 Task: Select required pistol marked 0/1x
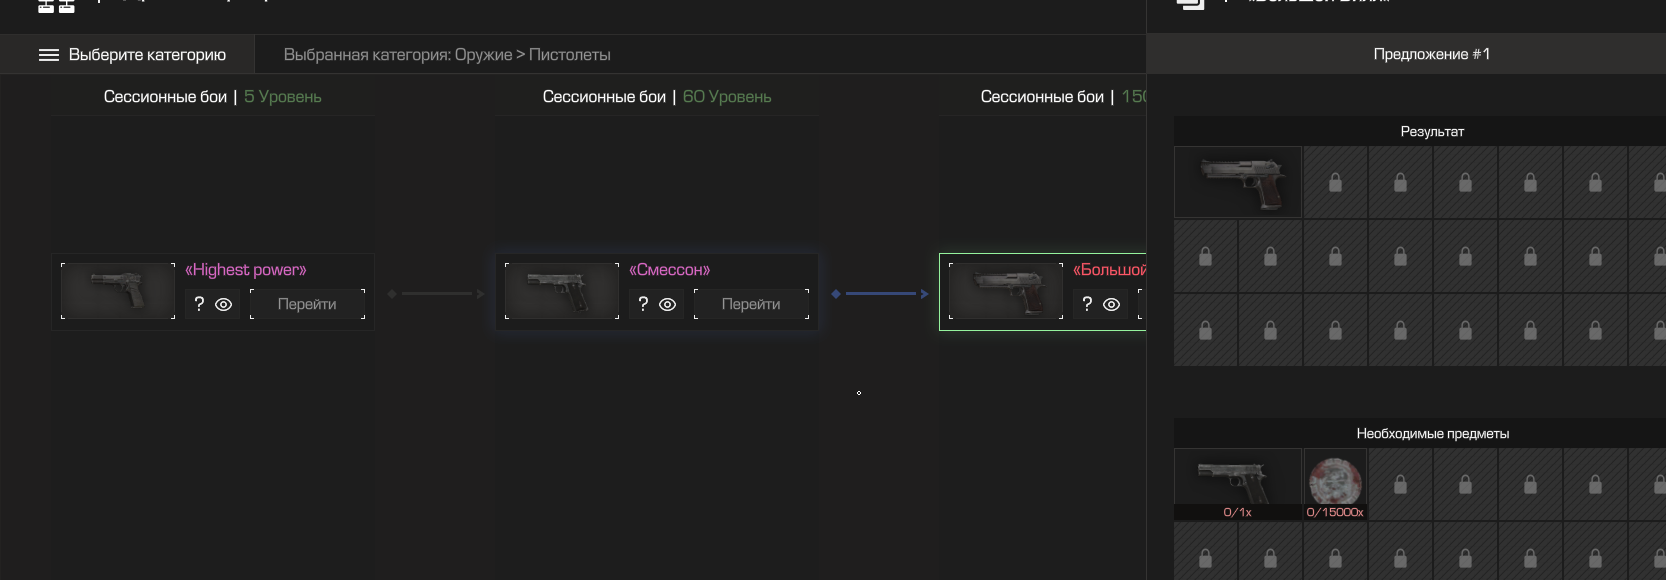1238,484
